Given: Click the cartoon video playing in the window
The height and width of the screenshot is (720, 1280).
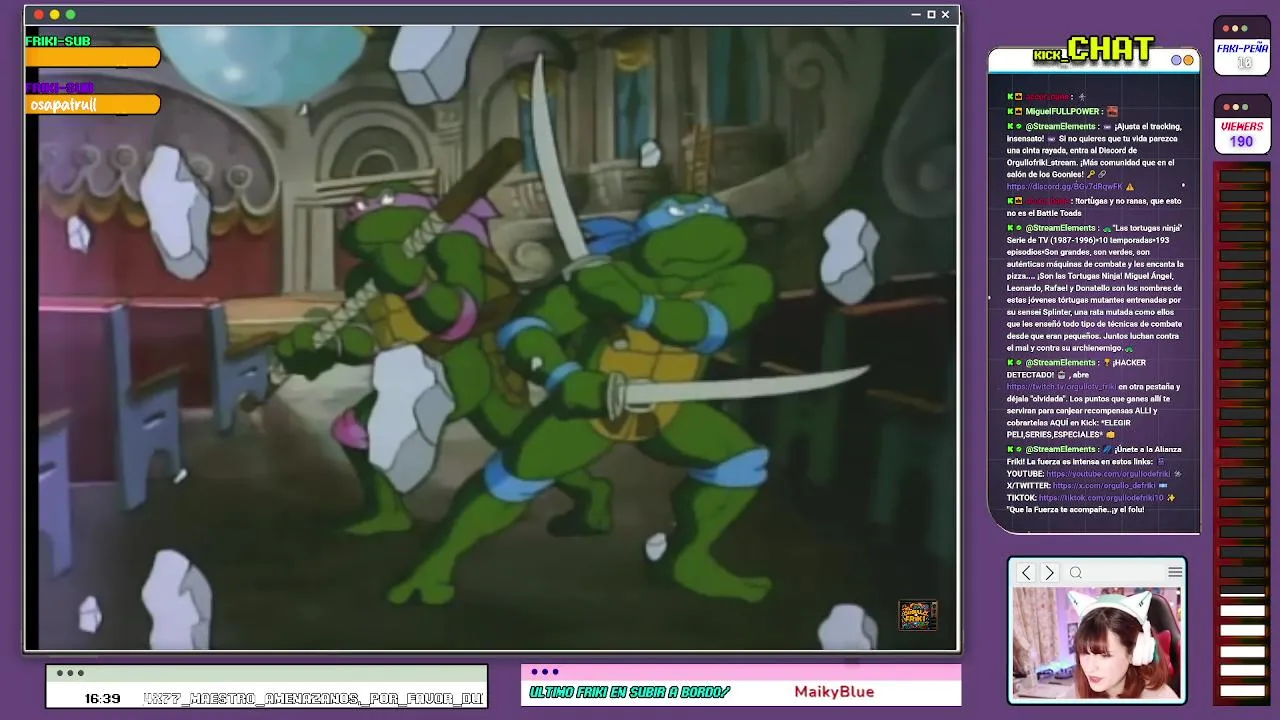Looking at the screenshot, I should pos(490,338).
